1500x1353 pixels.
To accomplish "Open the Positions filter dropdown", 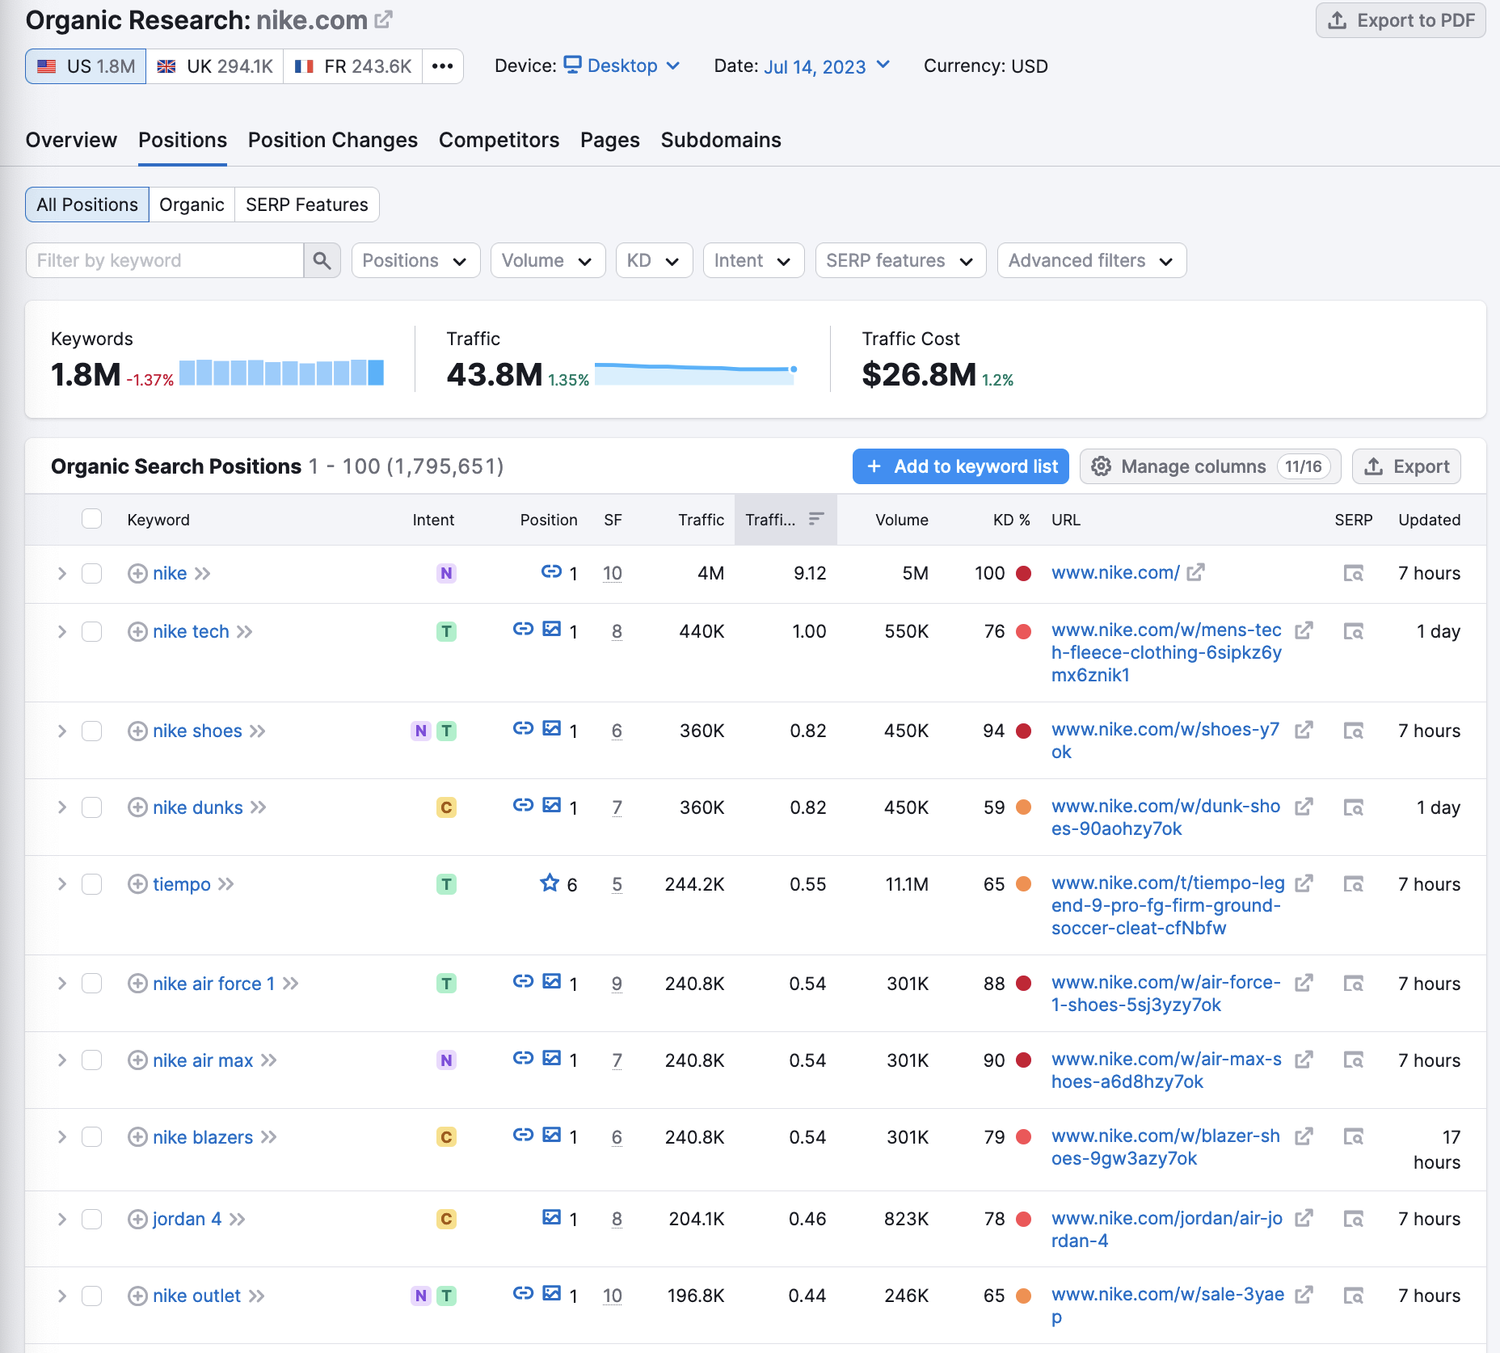I will [x=416, y=260].
